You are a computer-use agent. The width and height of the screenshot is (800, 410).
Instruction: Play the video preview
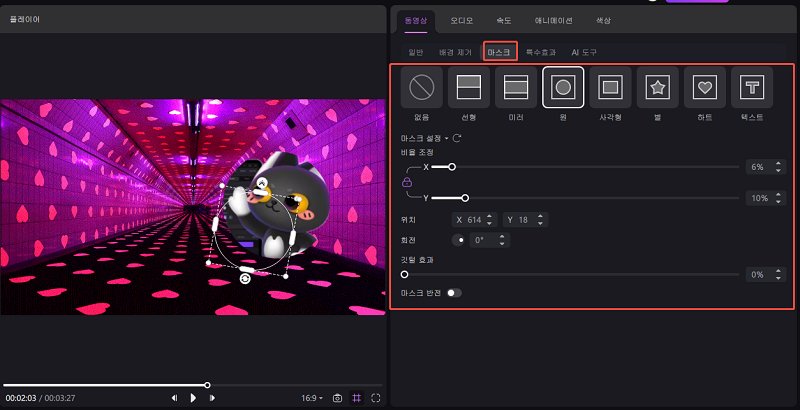(x=193, y=398)
